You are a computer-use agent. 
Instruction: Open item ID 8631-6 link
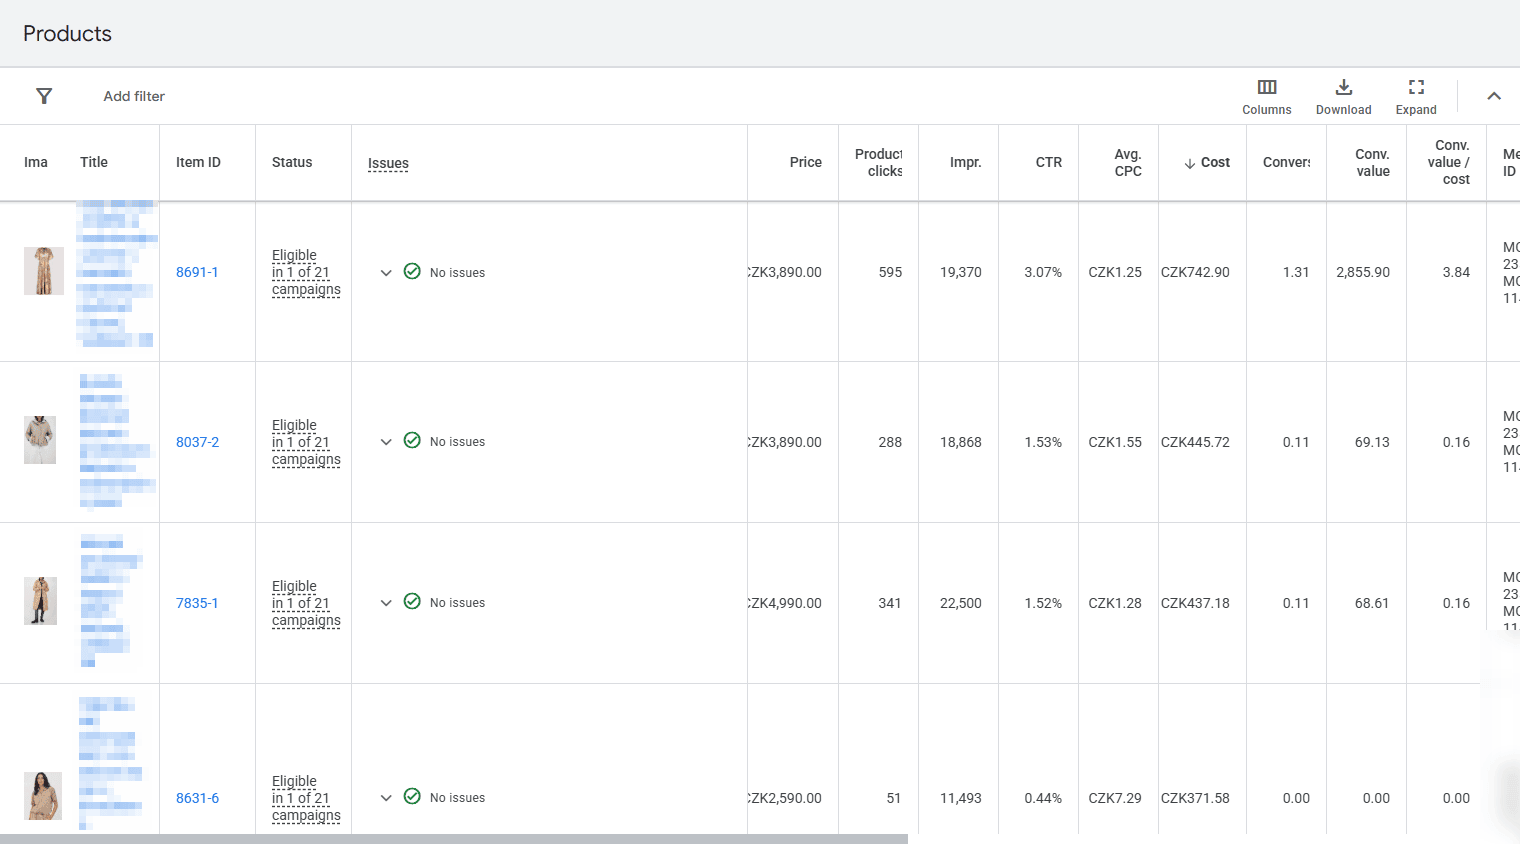coord(197,798)
